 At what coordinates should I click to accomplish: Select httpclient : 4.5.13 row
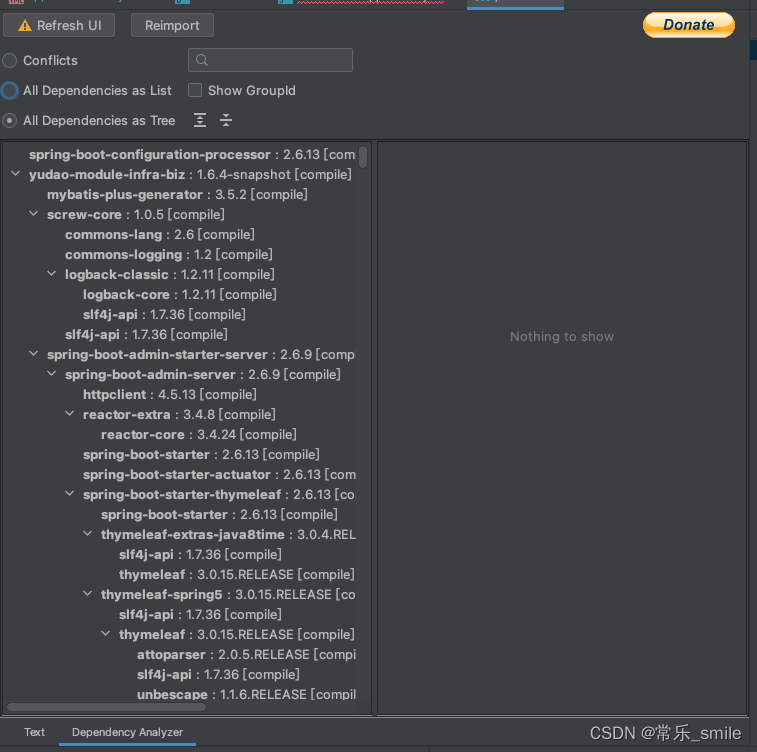pyautogui.click(x=170, y=394)
